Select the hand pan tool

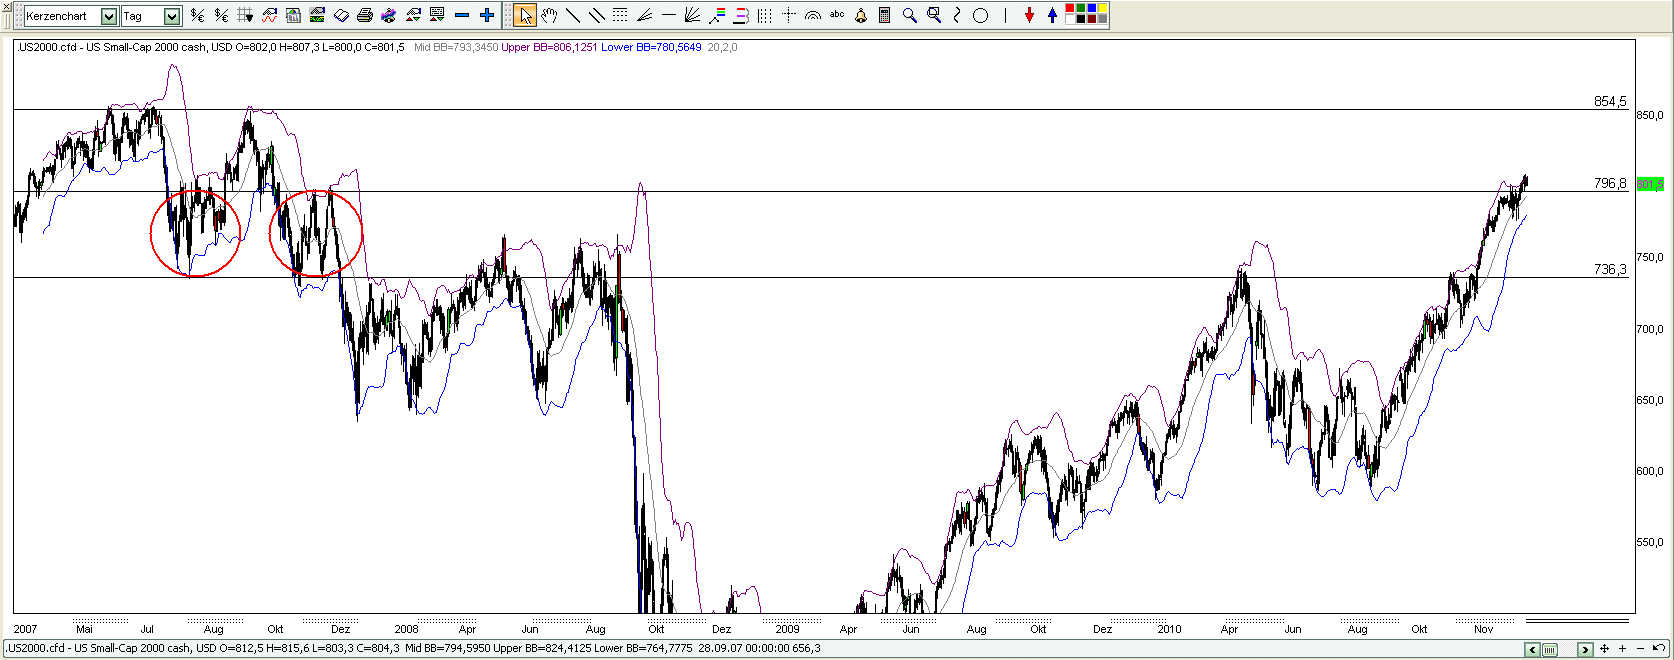[549, 15]
